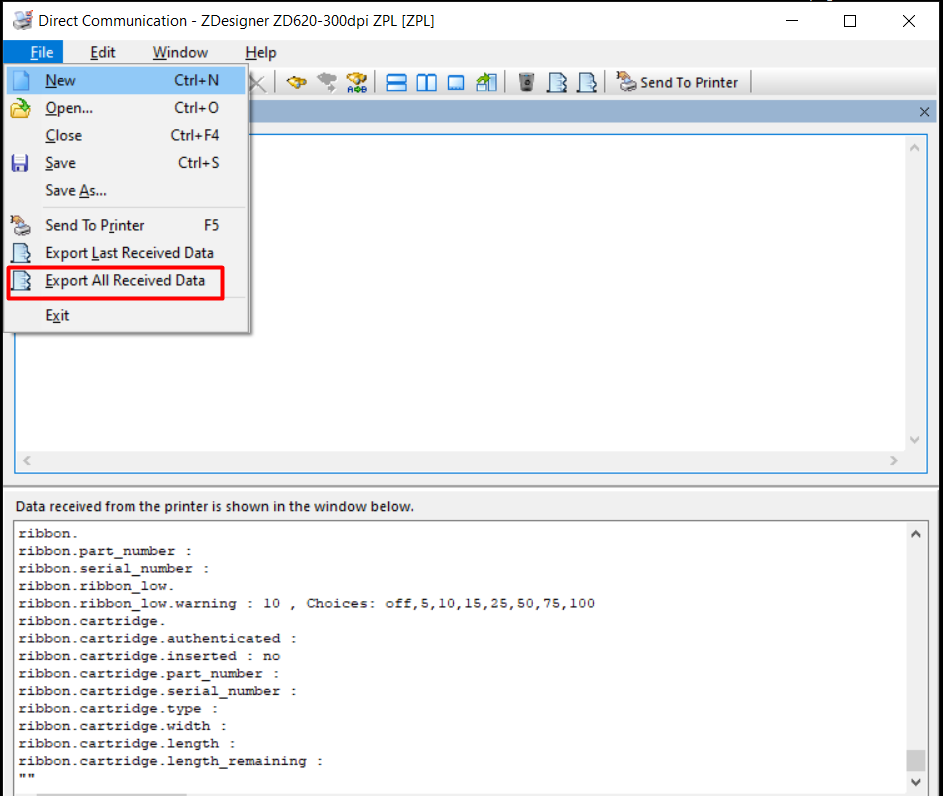The image size is (943, 796).
Task: Click the 'ribbon.cartridge.length_remaining :' line
Action: click(x=171, y=761)
